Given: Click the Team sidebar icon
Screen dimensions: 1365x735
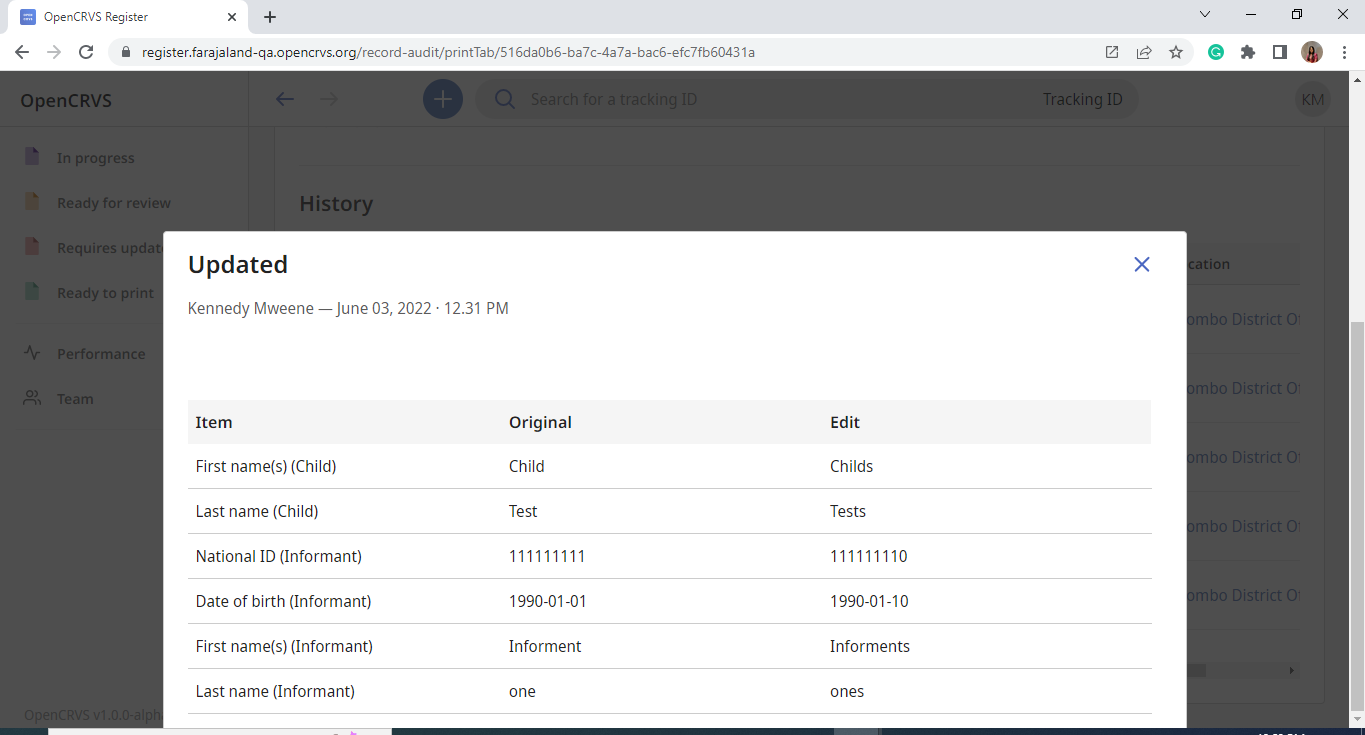Looking at the screenshot, I should coord(31,398).
